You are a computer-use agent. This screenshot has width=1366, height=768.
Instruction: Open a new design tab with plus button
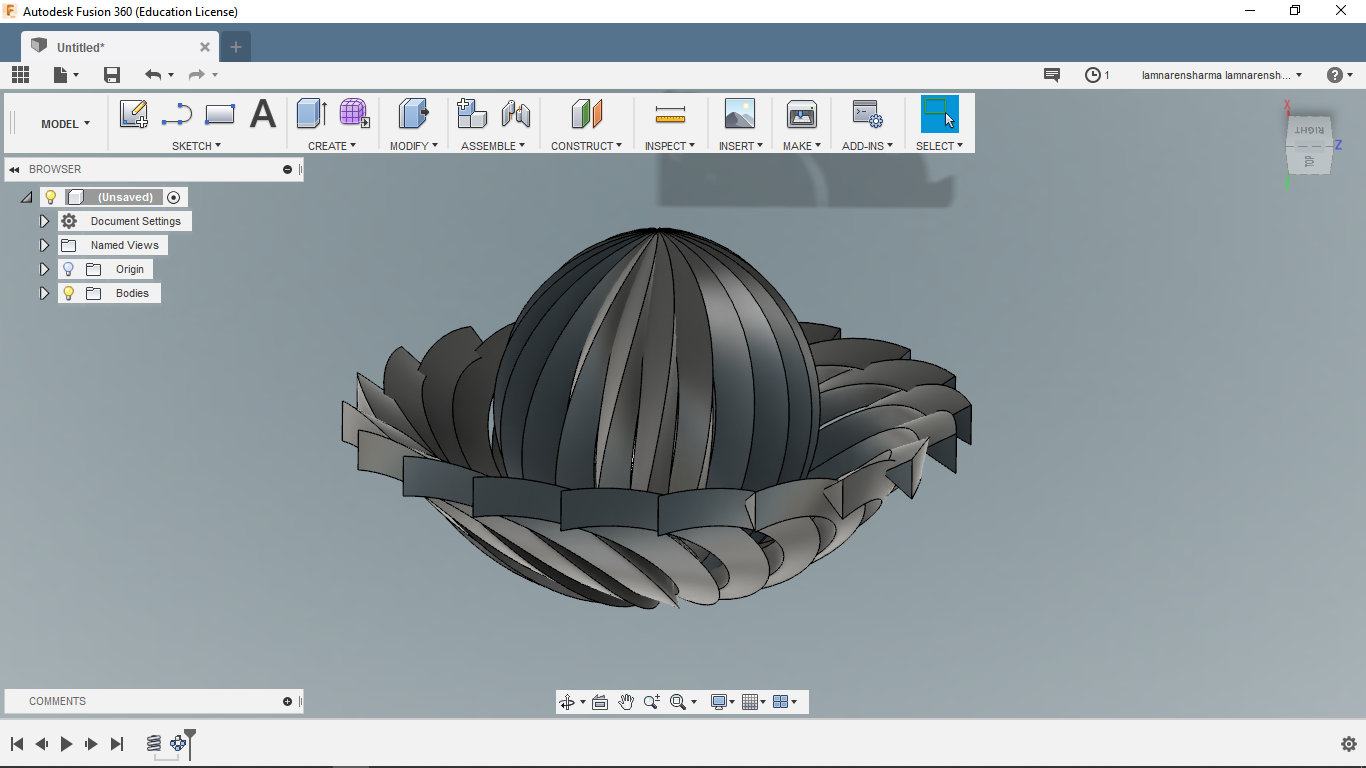pos(236,47)
